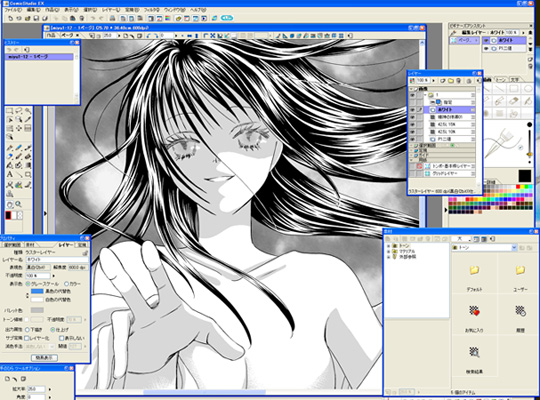
Task: Select the line drawing tool
Action: click(19, 174)
